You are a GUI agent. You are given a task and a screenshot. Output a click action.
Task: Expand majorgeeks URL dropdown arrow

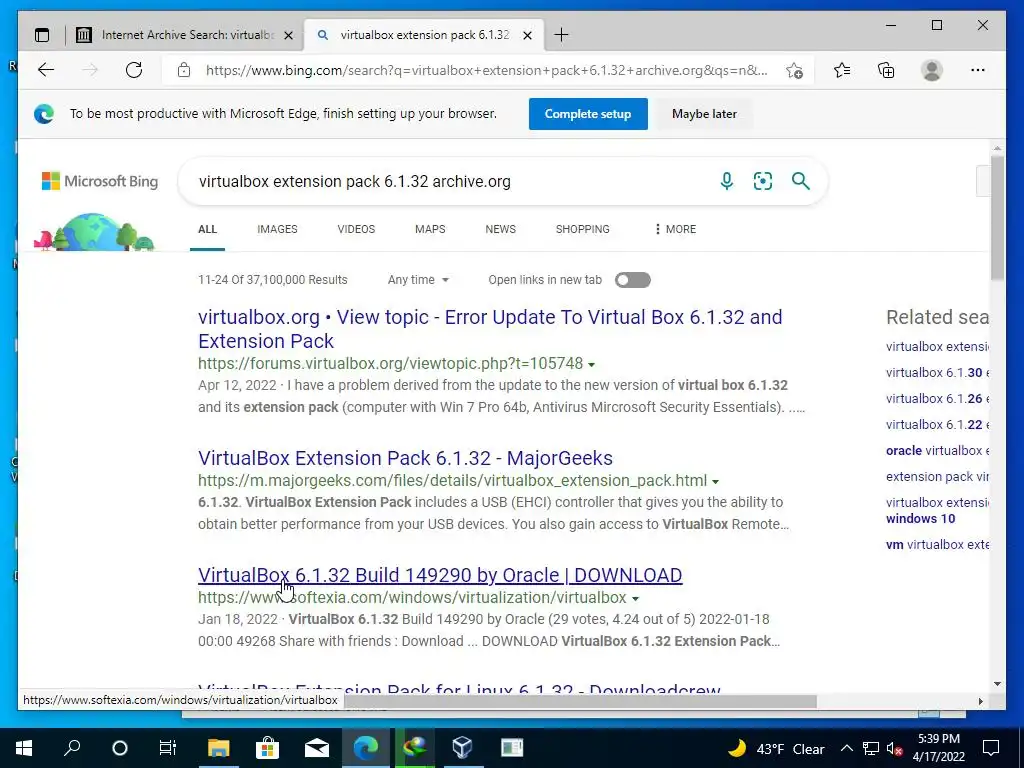(715, 481)
